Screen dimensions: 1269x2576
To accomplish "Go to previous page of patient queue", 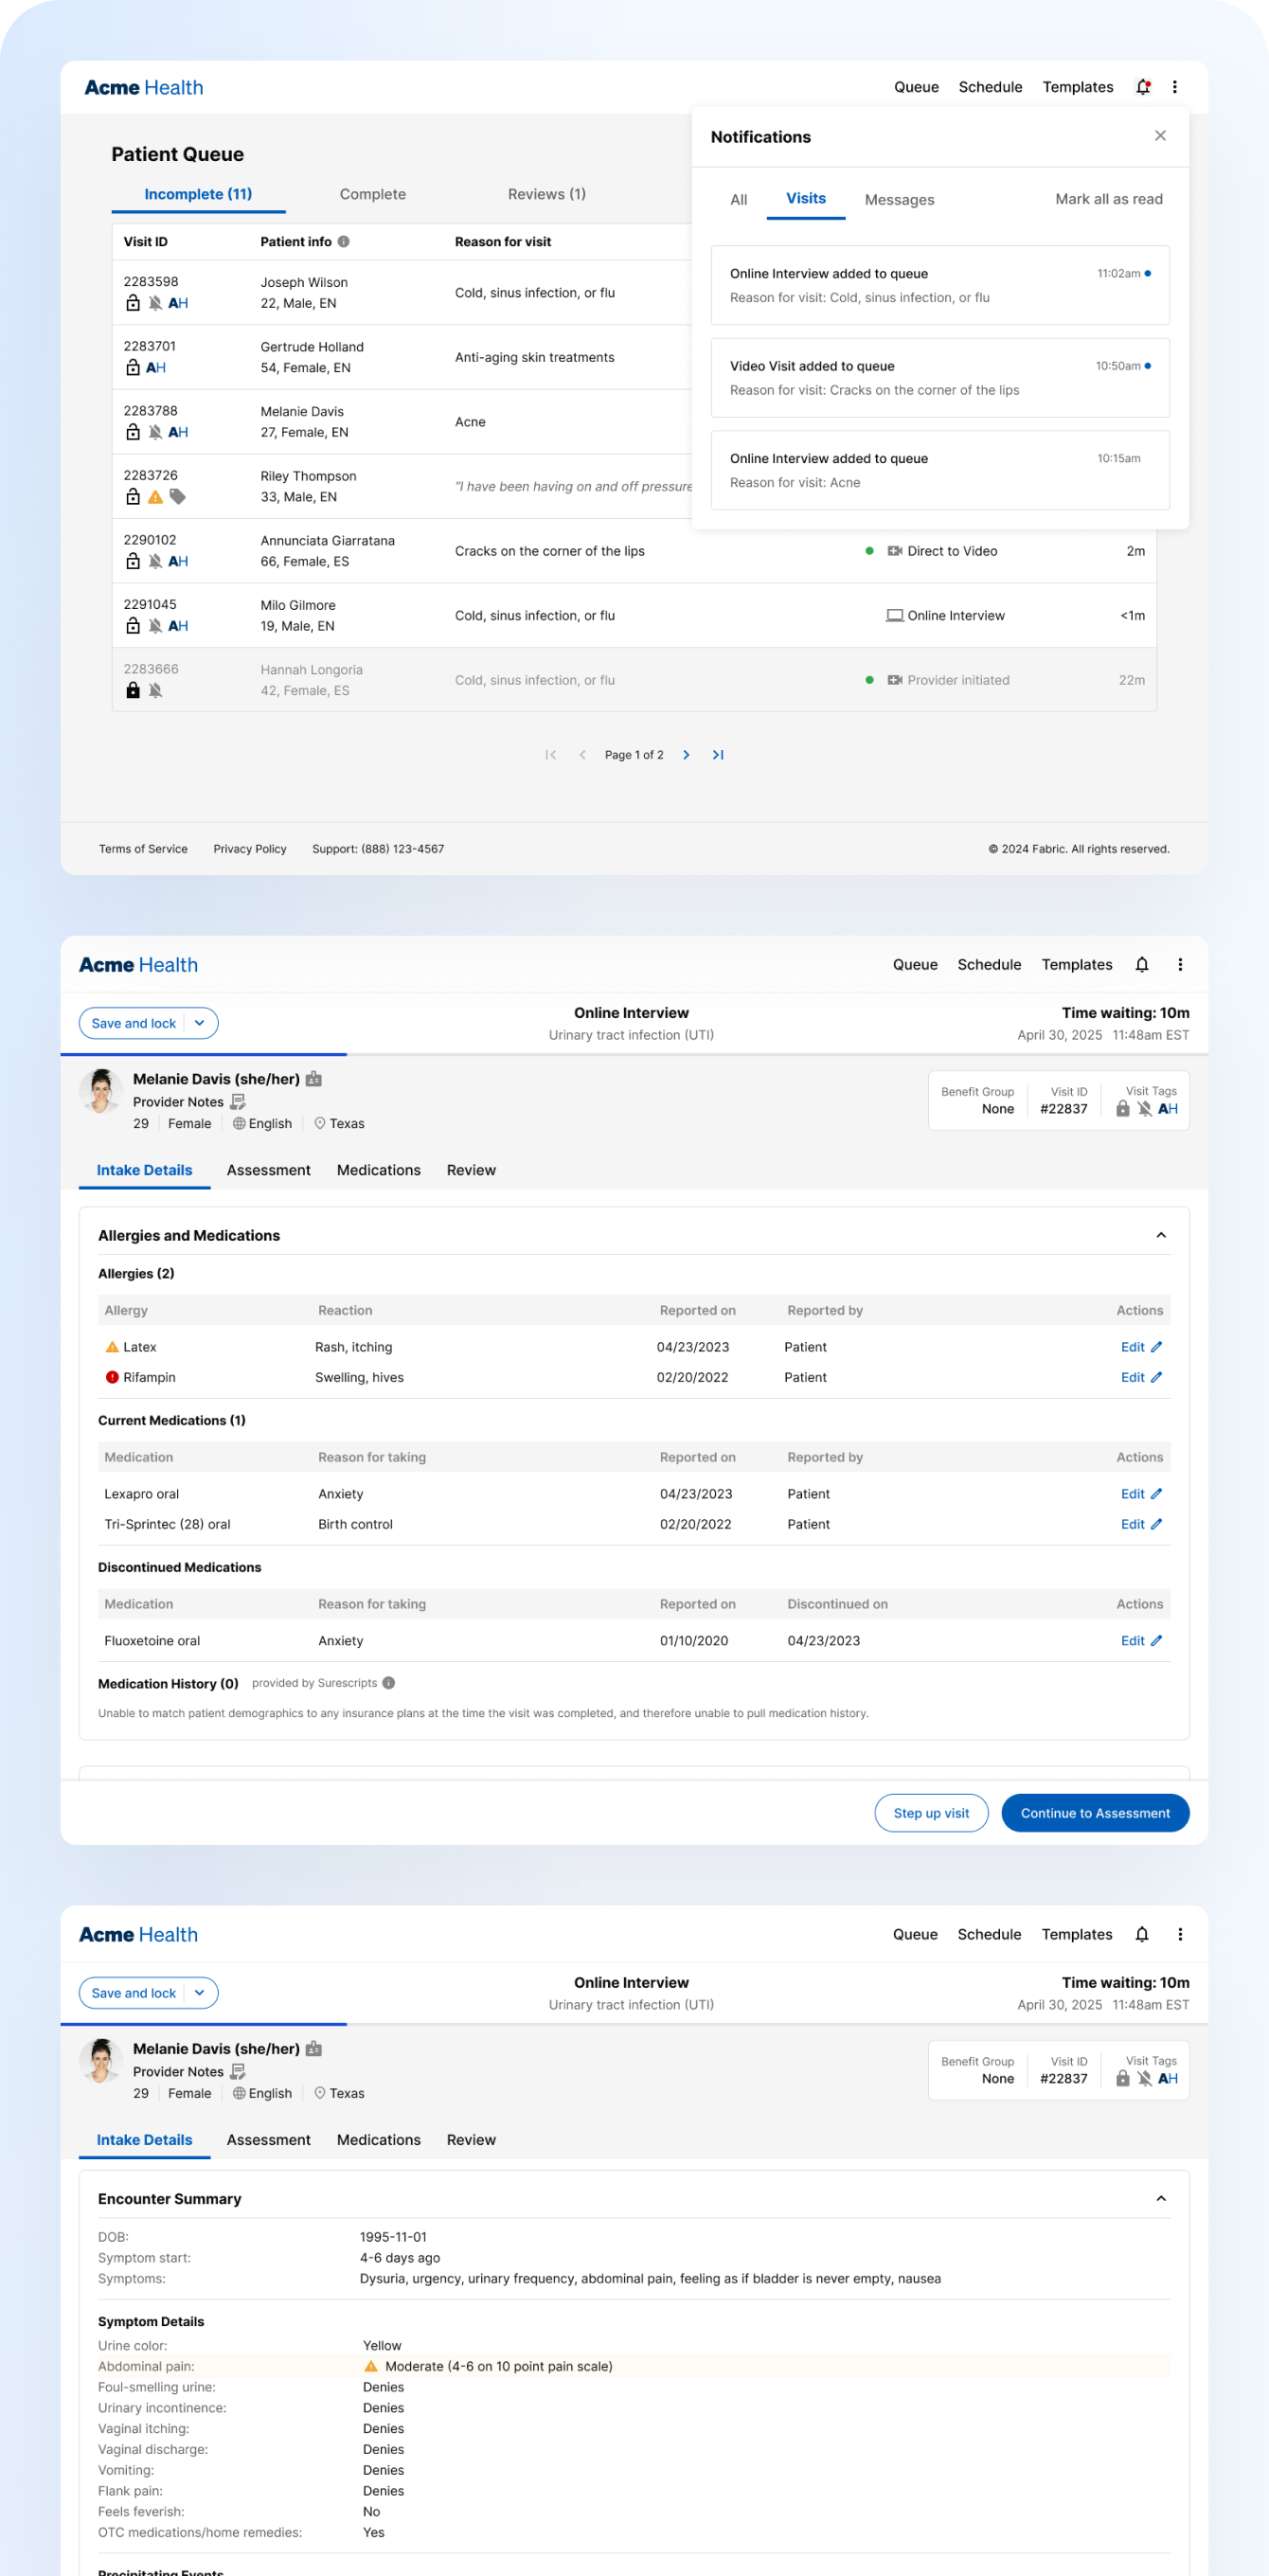I will (x=582, y=755).
